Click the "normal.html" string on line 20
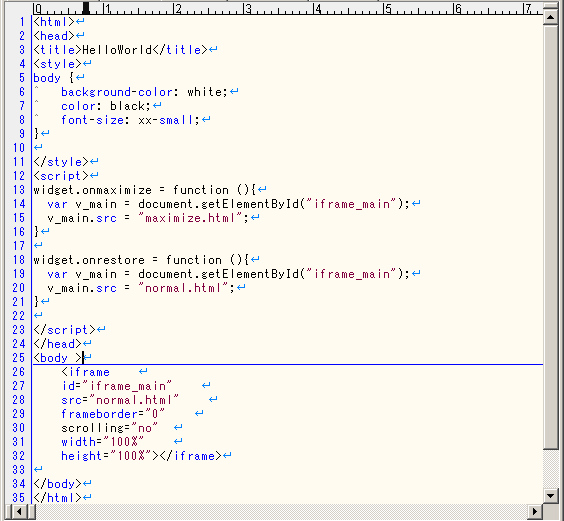Viewport: 564px width, 521px height. (x=183, y=288)
